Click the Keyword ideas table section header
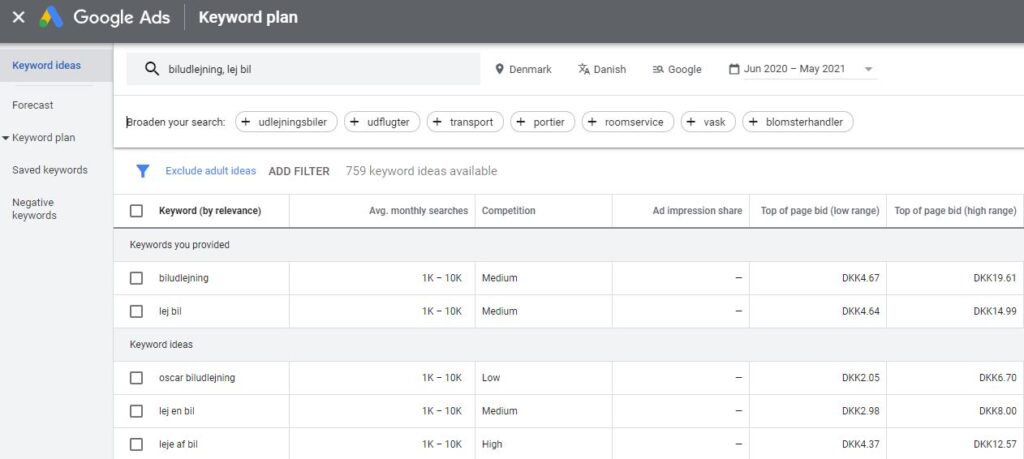This screenshot has height=459, width=1024. pos(161,345)
